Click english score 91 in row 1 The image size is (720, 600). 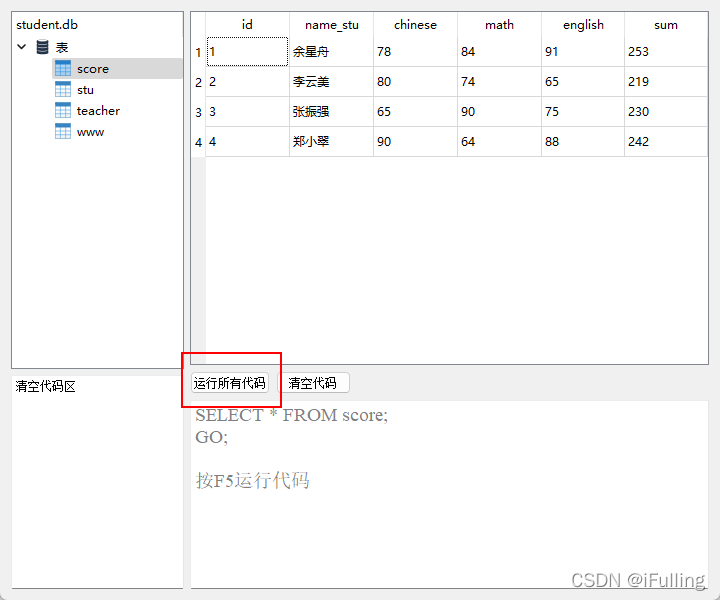point(583,52)
